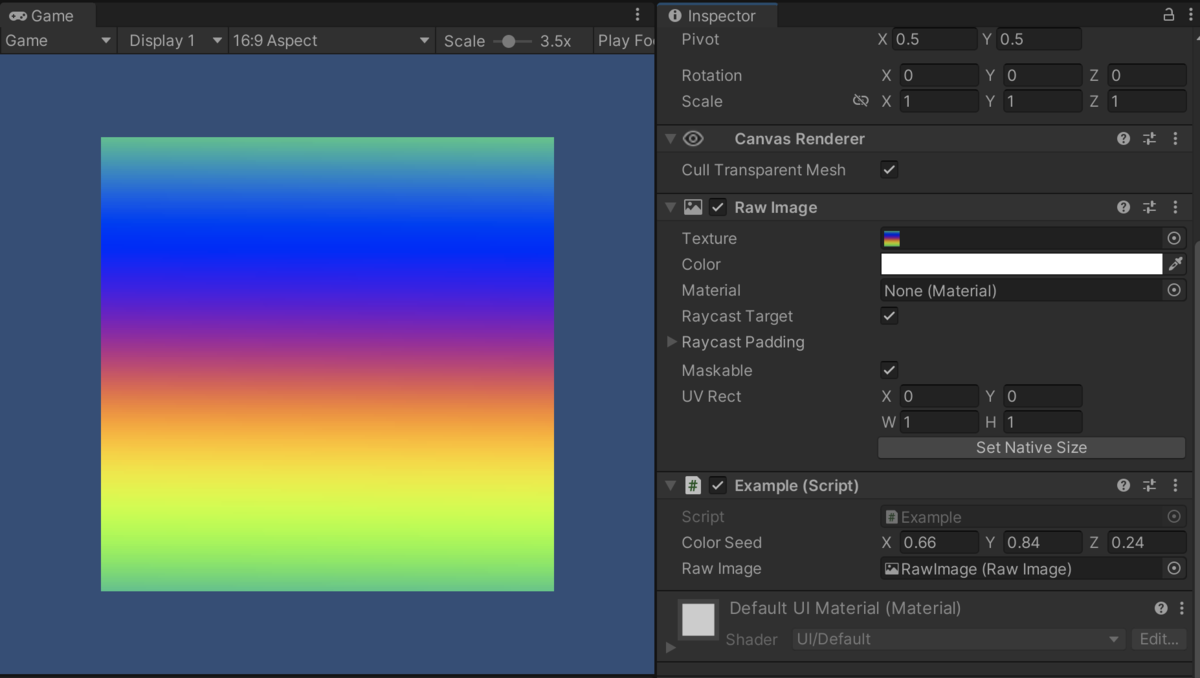Click Edit next to the UI/Default shader
Image resolution: width=1200 pixels, height=678 pixels.
[1159, 639]
